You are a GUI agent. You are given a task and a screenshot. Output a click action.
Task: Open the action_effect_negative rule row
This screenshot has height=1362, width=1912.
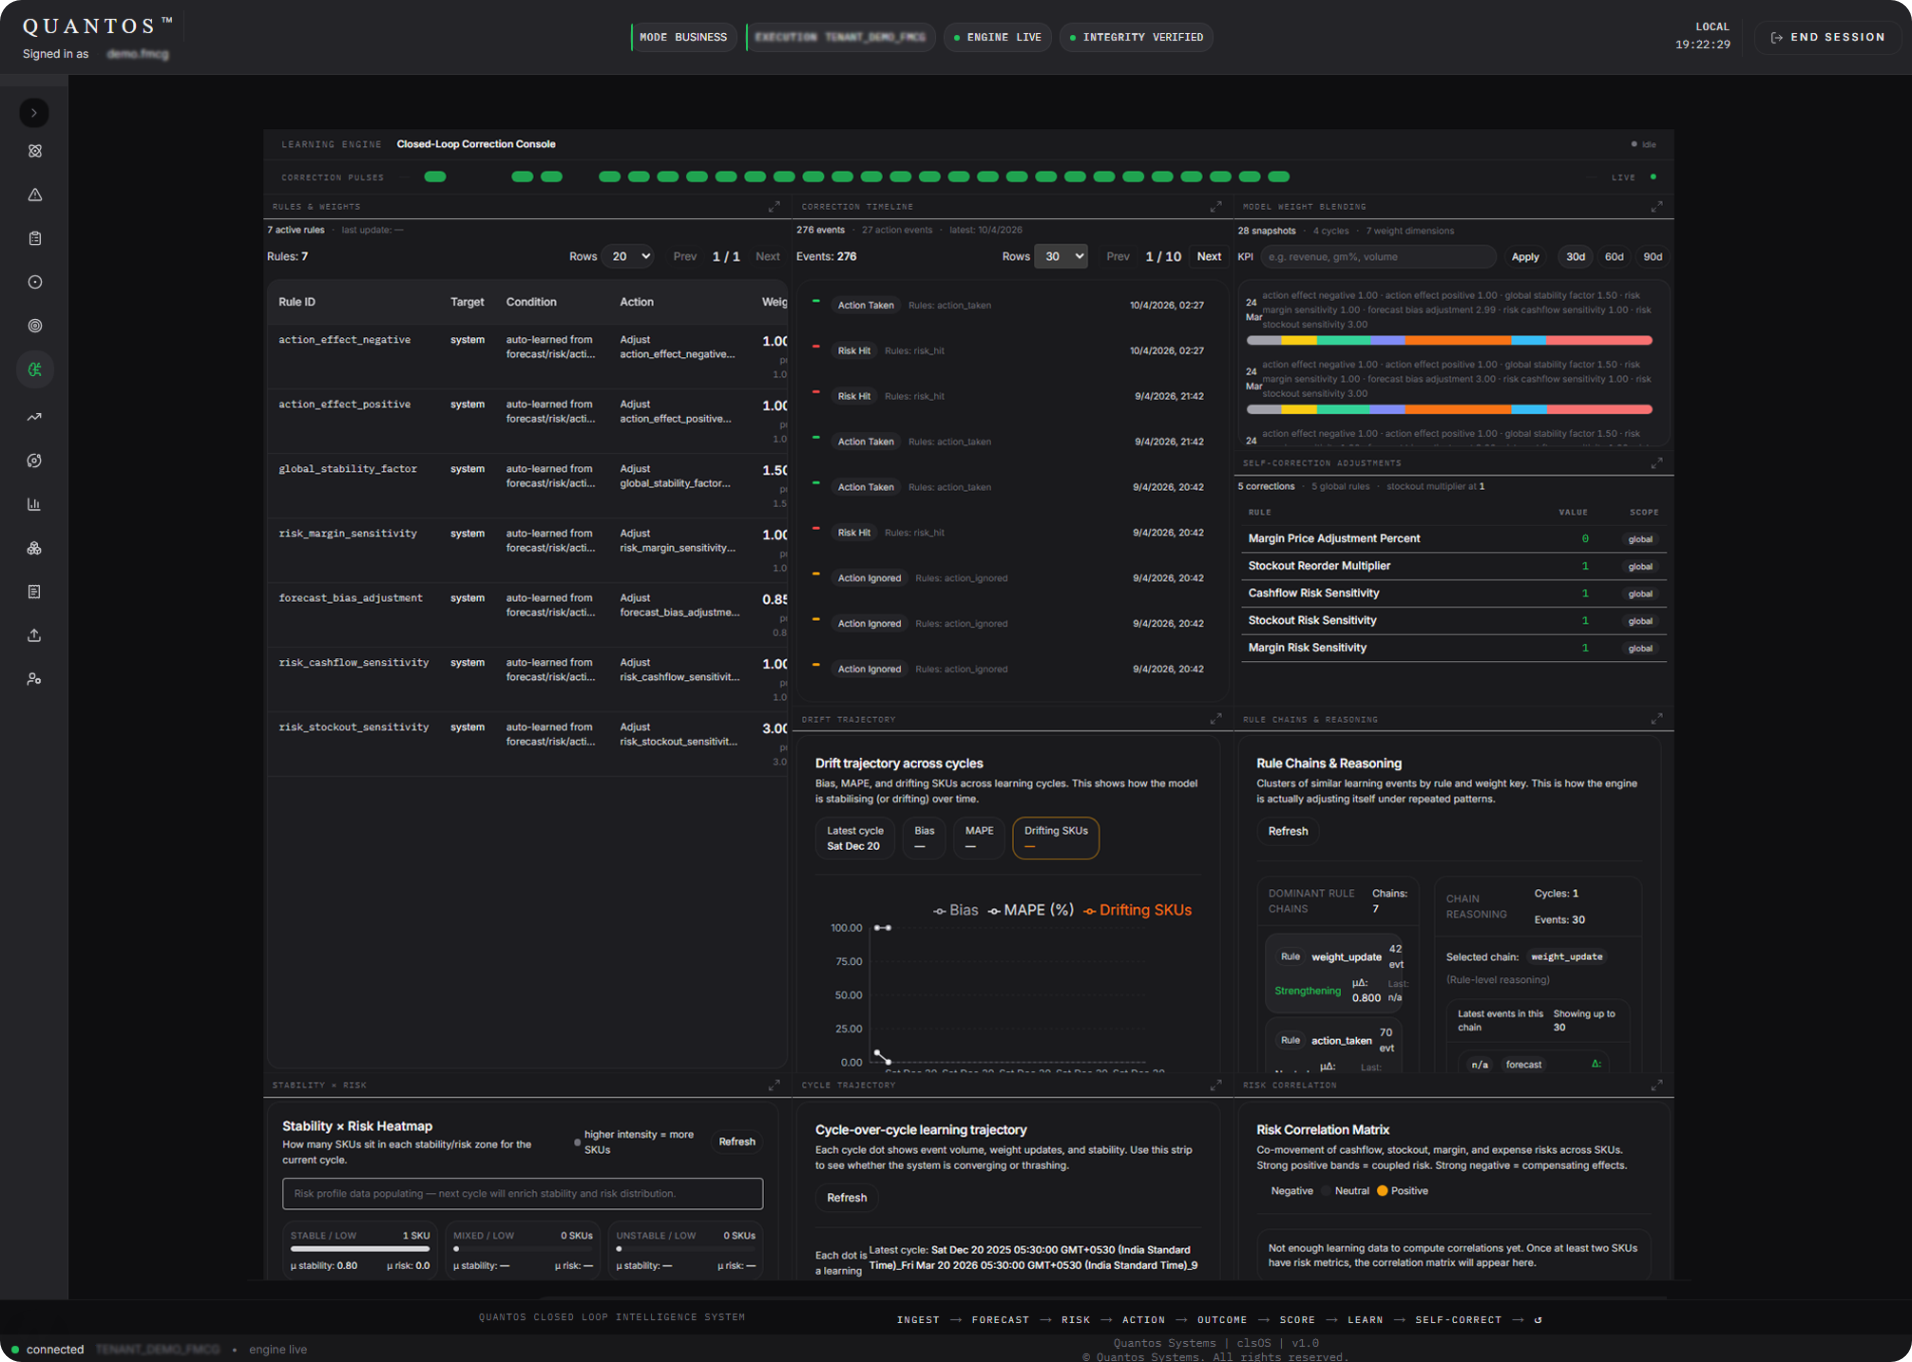pyautogui.click(x=527, y=356)
